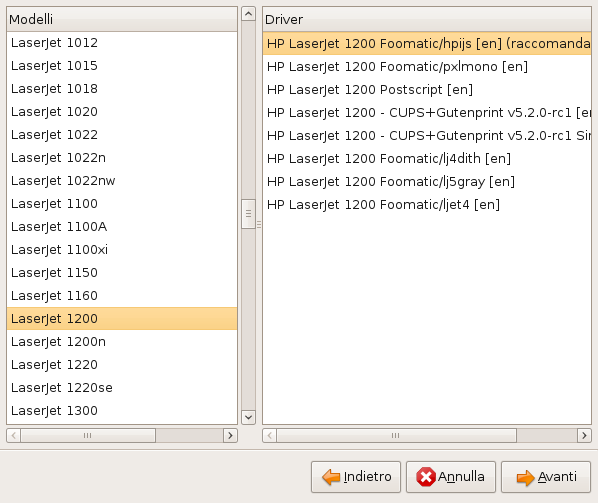Viewport: 598px width, 503px height.
Task: Click driver horizontal scroll left arrow
Action: tap(270, 436)
